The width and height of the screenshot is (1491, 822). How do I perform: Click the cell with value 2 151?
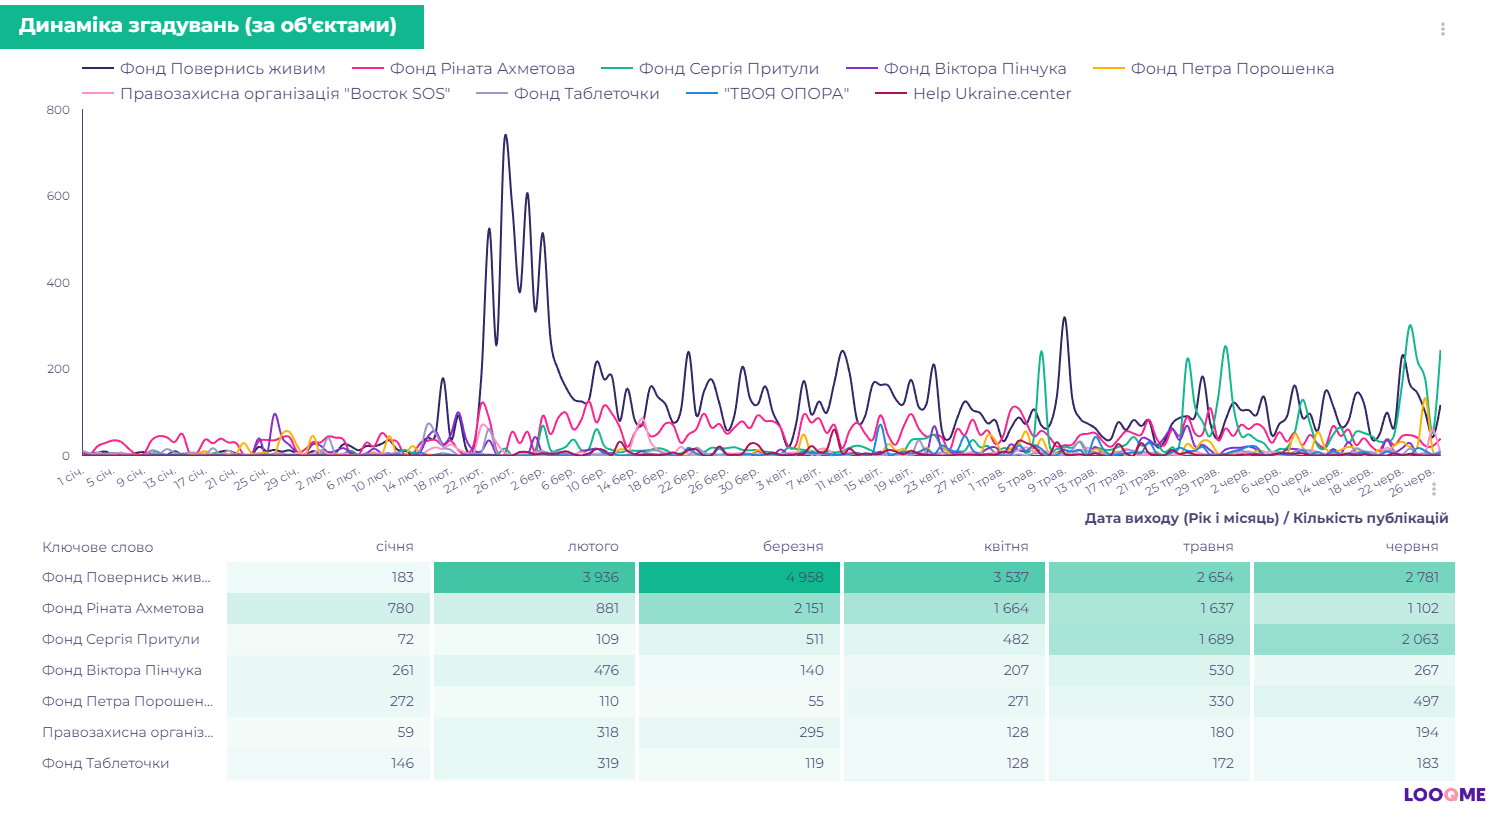point(740,608)
